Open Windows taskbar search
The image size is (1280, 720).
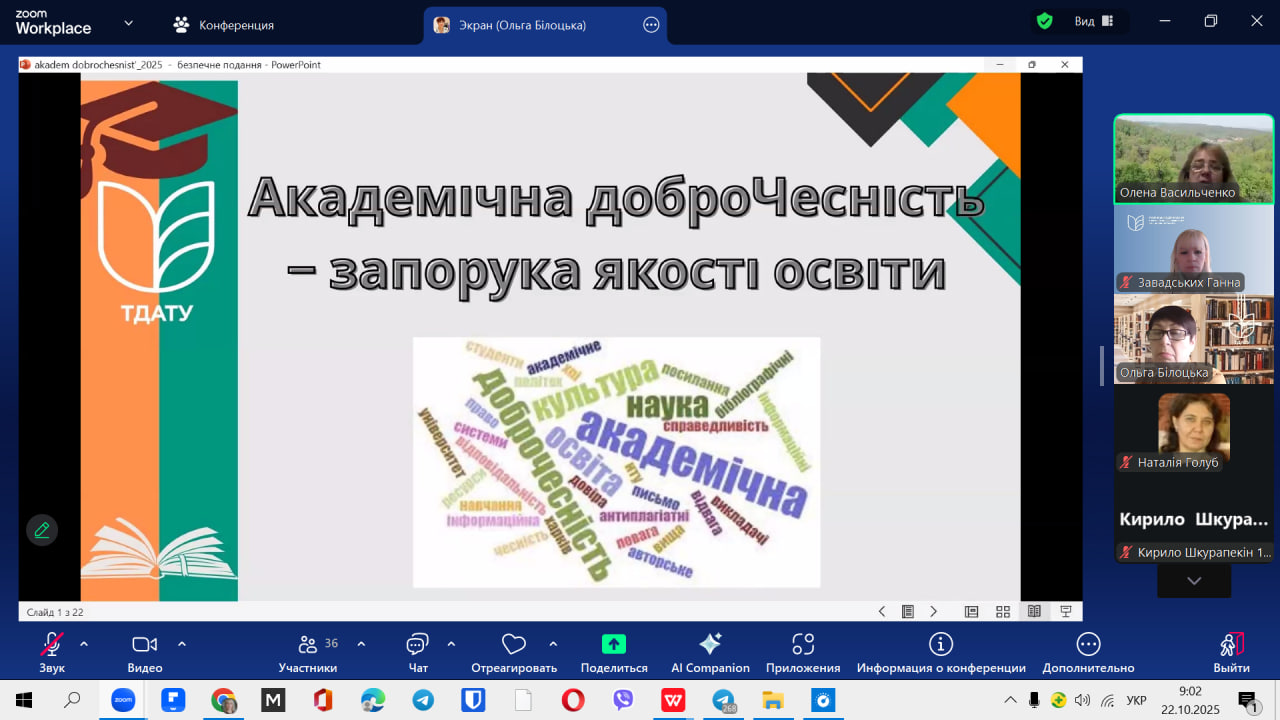[72, 700]
